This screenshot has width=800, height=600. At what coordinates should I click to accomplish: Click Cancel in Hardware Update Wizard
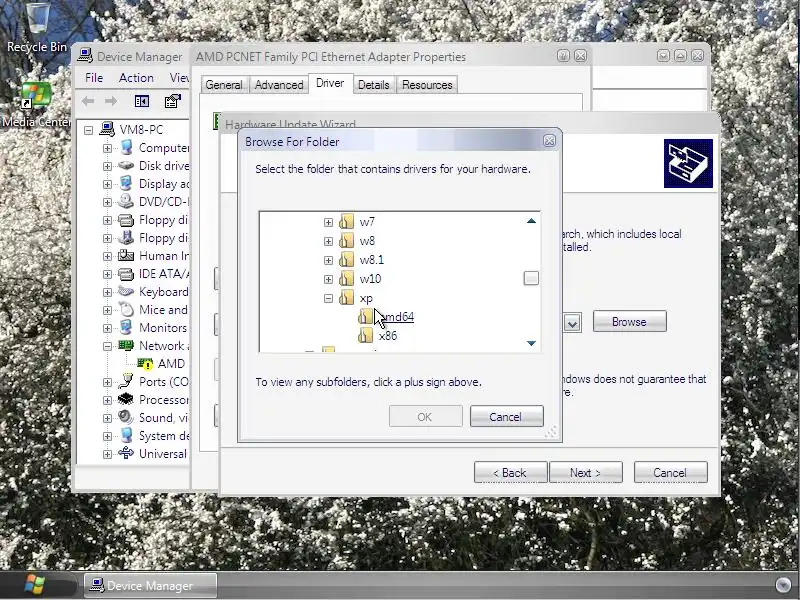coord(670,472)
